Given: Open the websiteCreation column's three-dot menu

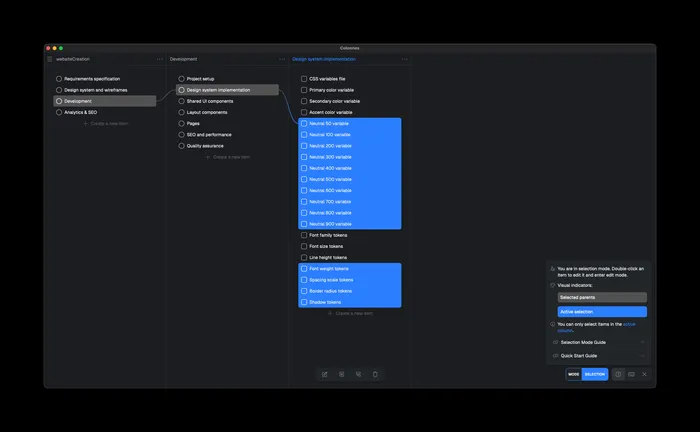Looking at the screenshot, I should tap(160, 59).
